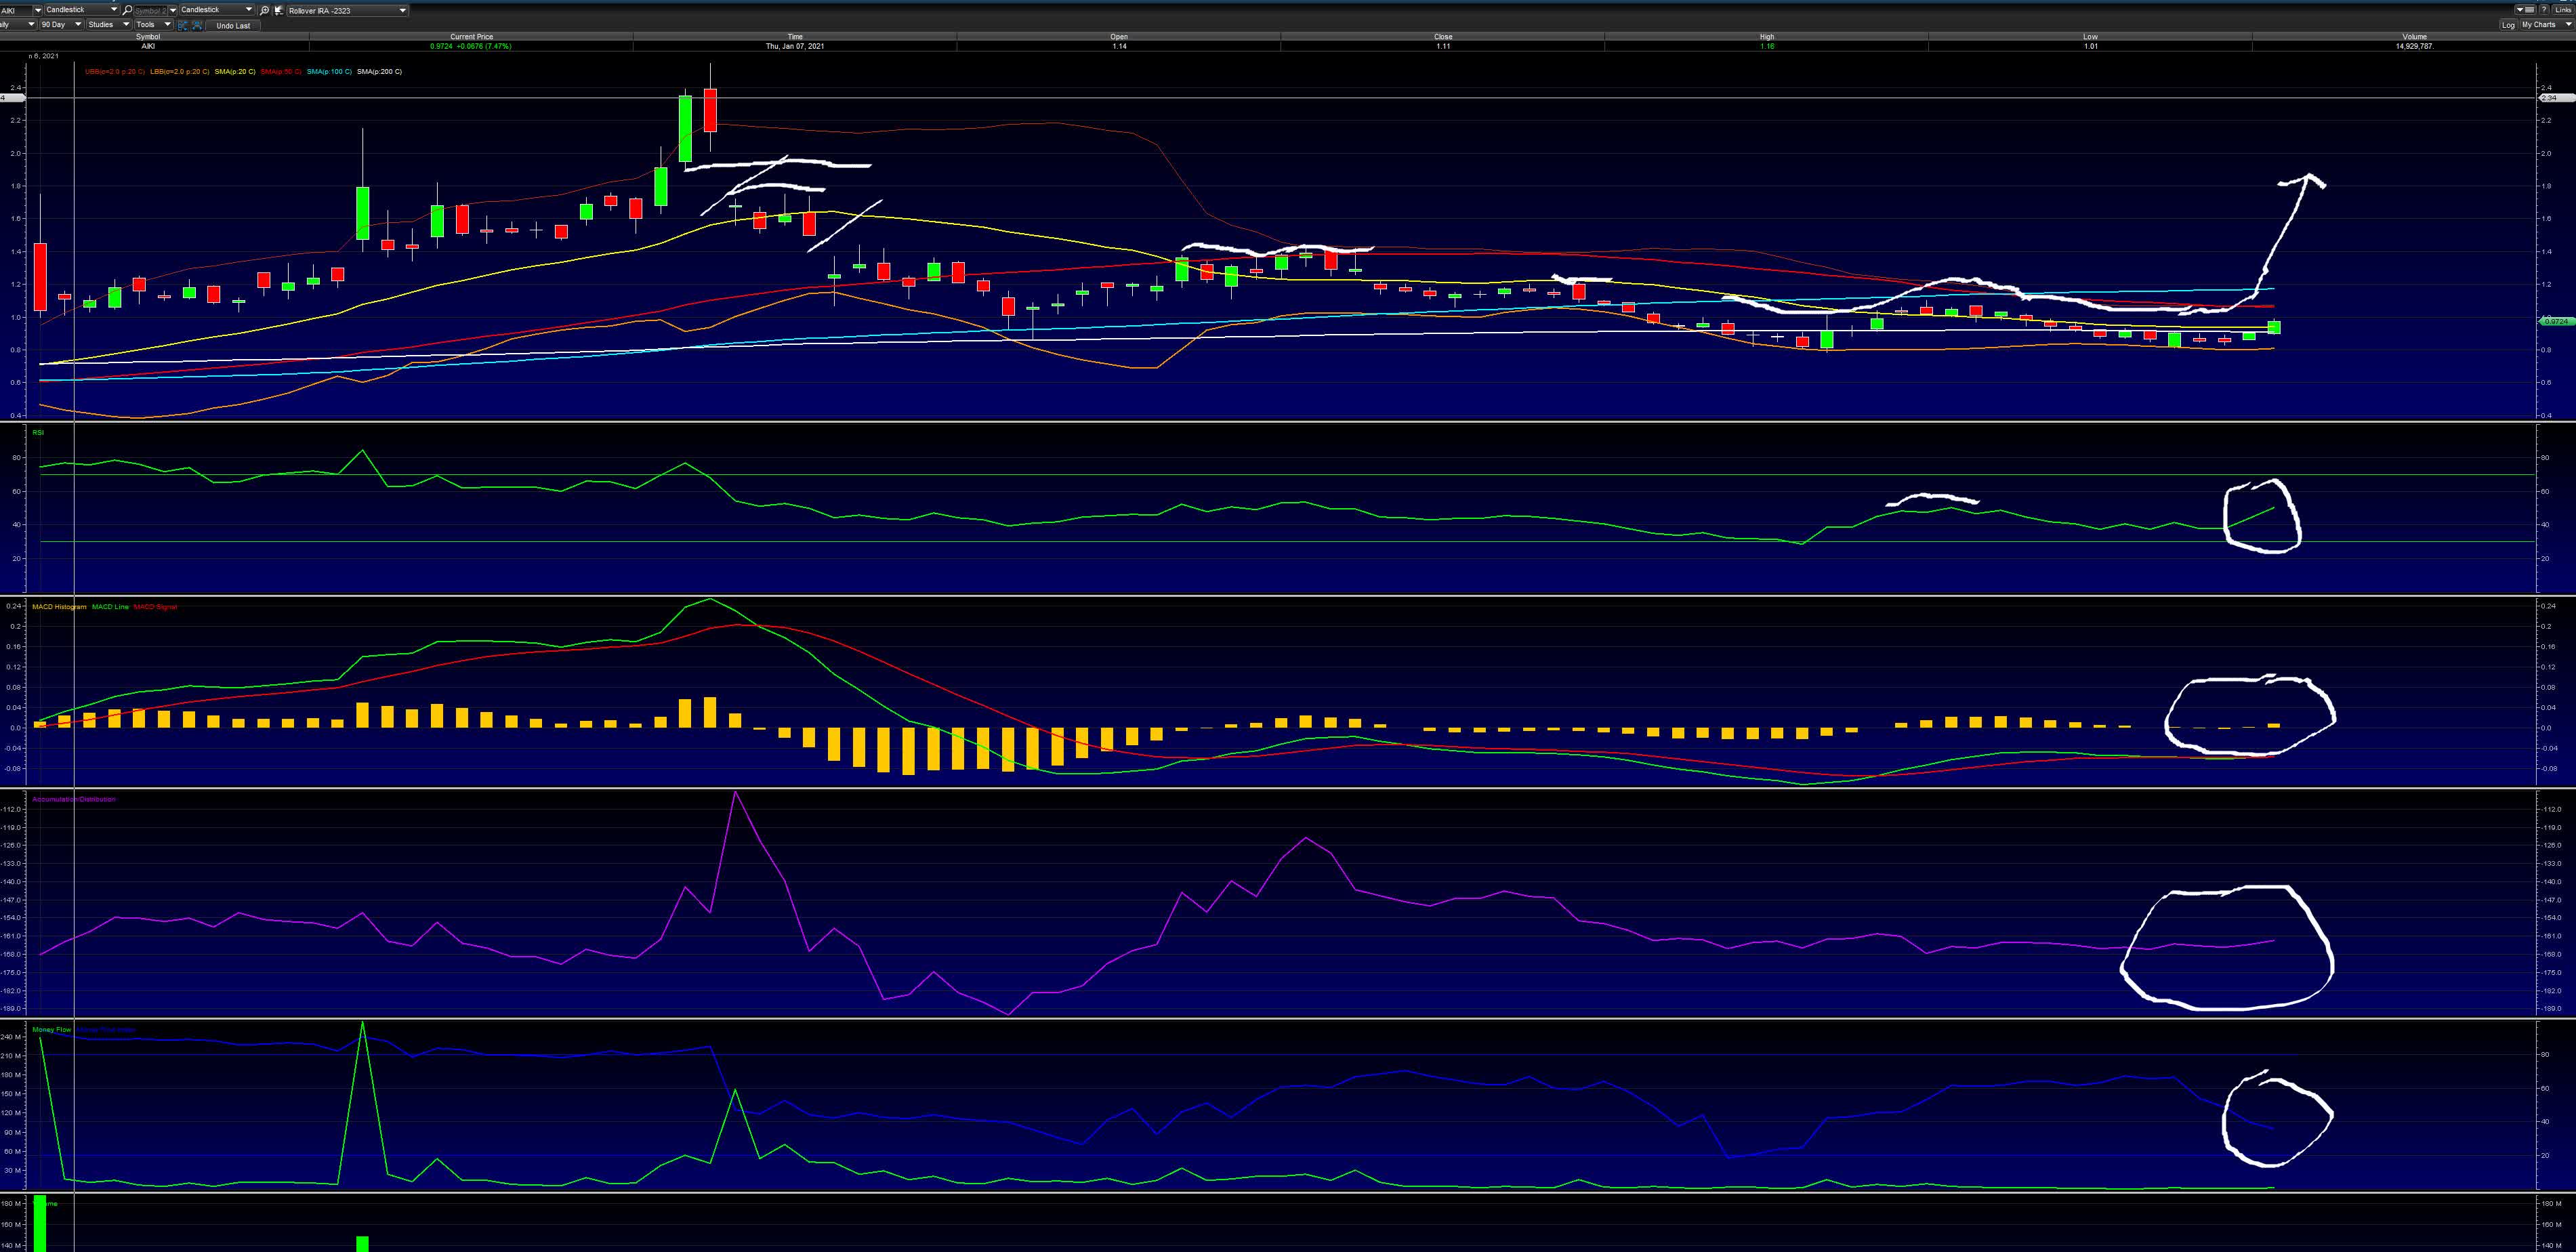
Task: Click the AIKI symbol cell in quote row
Action: pos(148,46)
